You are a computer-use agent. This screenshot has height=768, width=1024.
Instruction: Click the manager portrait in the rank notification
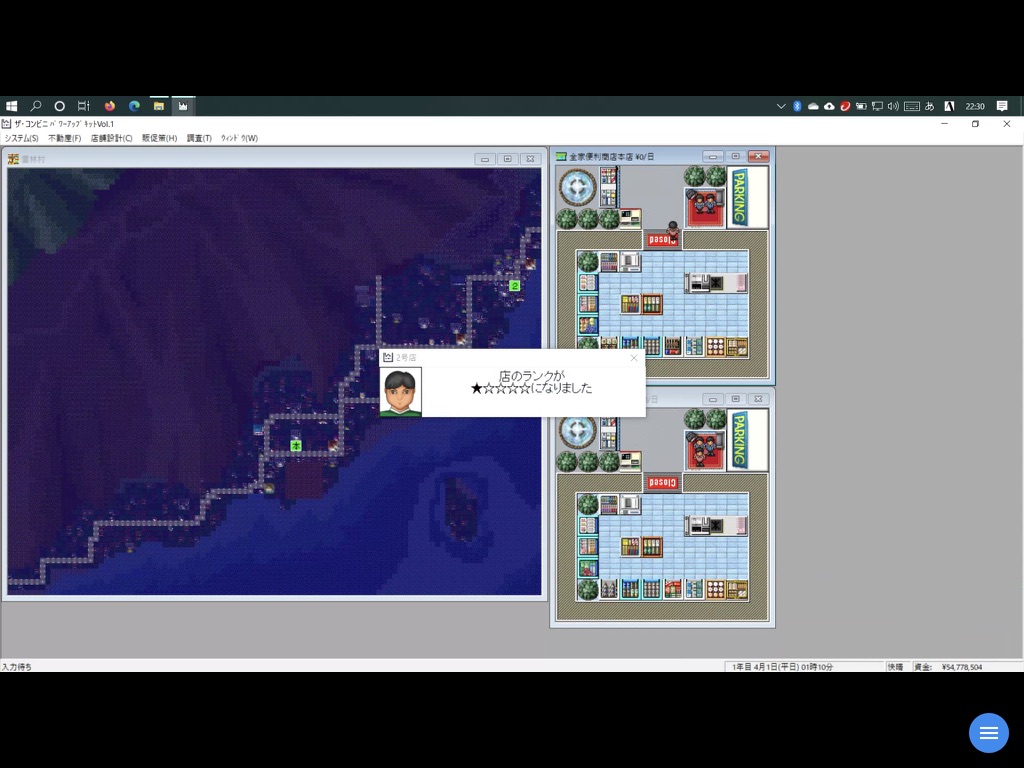pyautogui.click(x=401, y=391)
